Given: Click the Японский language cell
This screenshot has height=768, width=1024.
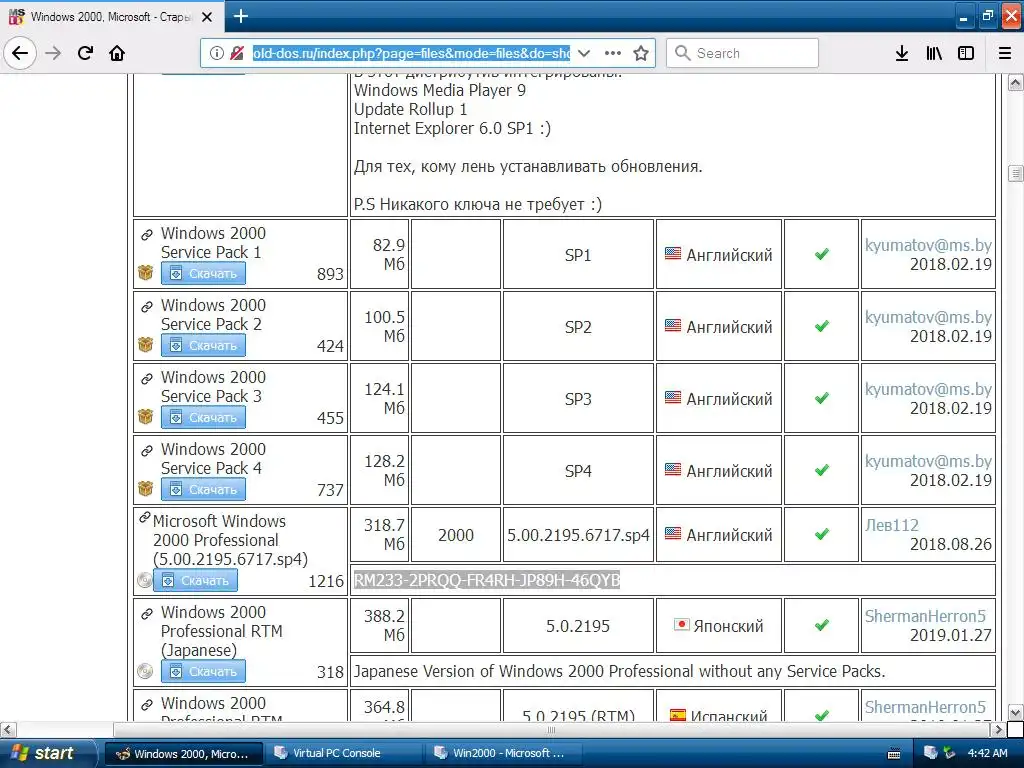Looking at the screenshot, I should coord(718,626).
